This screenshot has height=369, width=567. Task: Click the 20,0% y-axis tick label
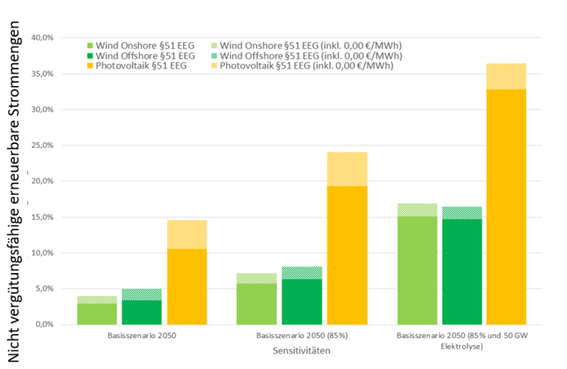click(x=42, y=181)
